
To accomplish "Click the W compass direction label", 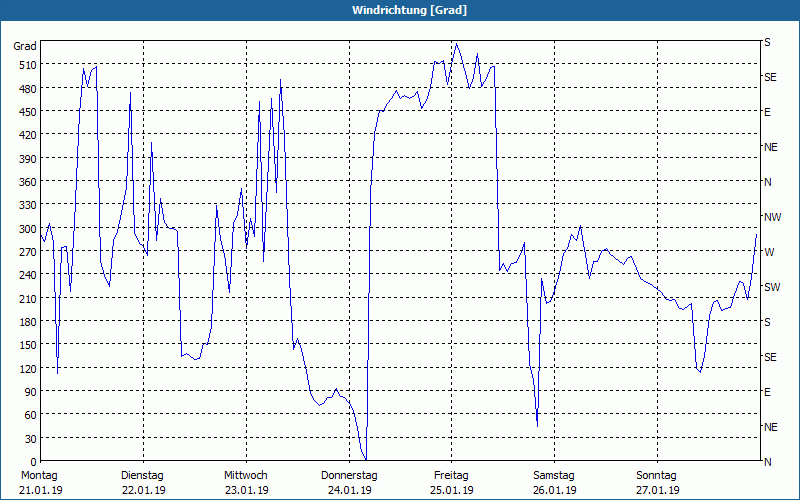I will (769, 252).
